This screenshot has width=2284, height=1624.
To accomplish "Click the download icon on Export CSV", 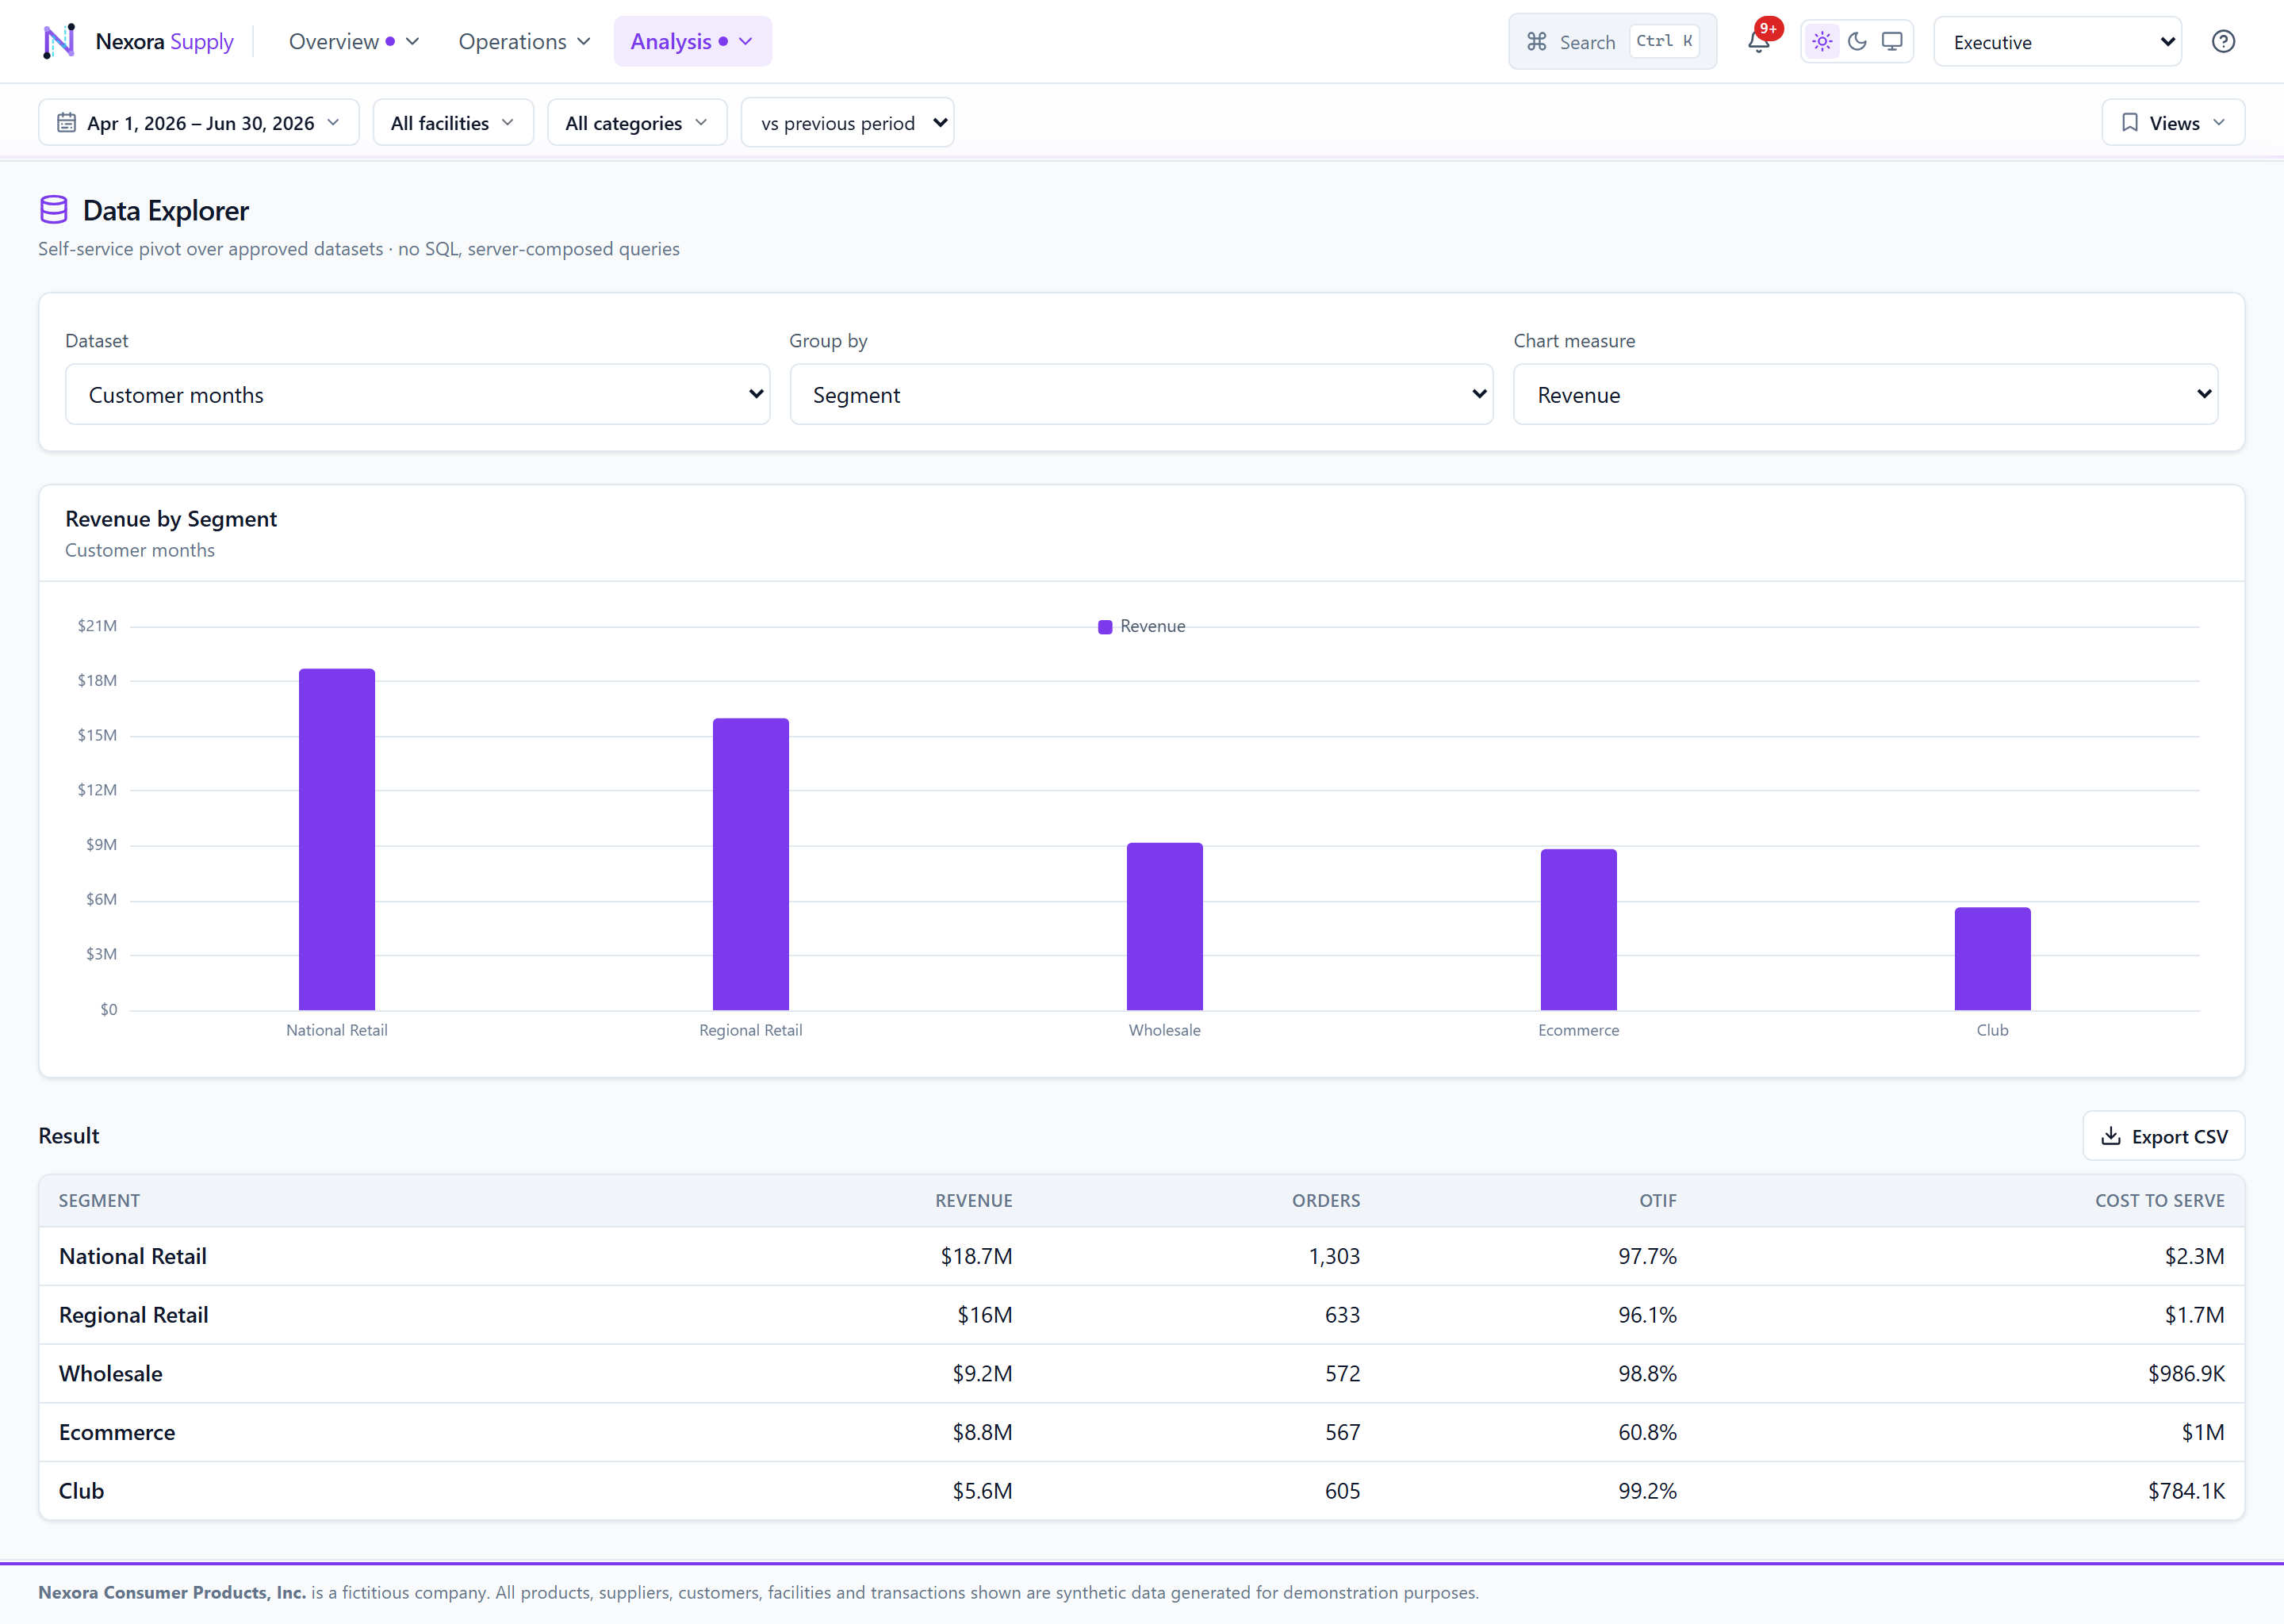I will pyautogui.click(x=2111, y=1136).
